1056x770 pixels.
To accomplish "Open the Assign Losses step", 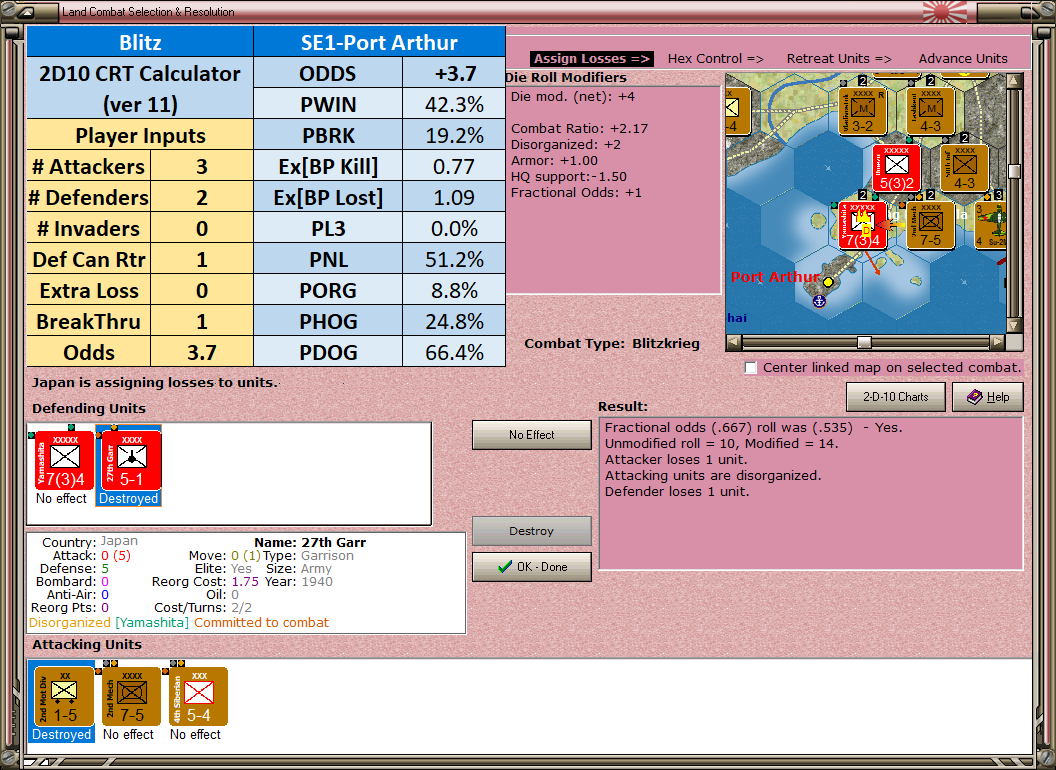I will [592, 59].
